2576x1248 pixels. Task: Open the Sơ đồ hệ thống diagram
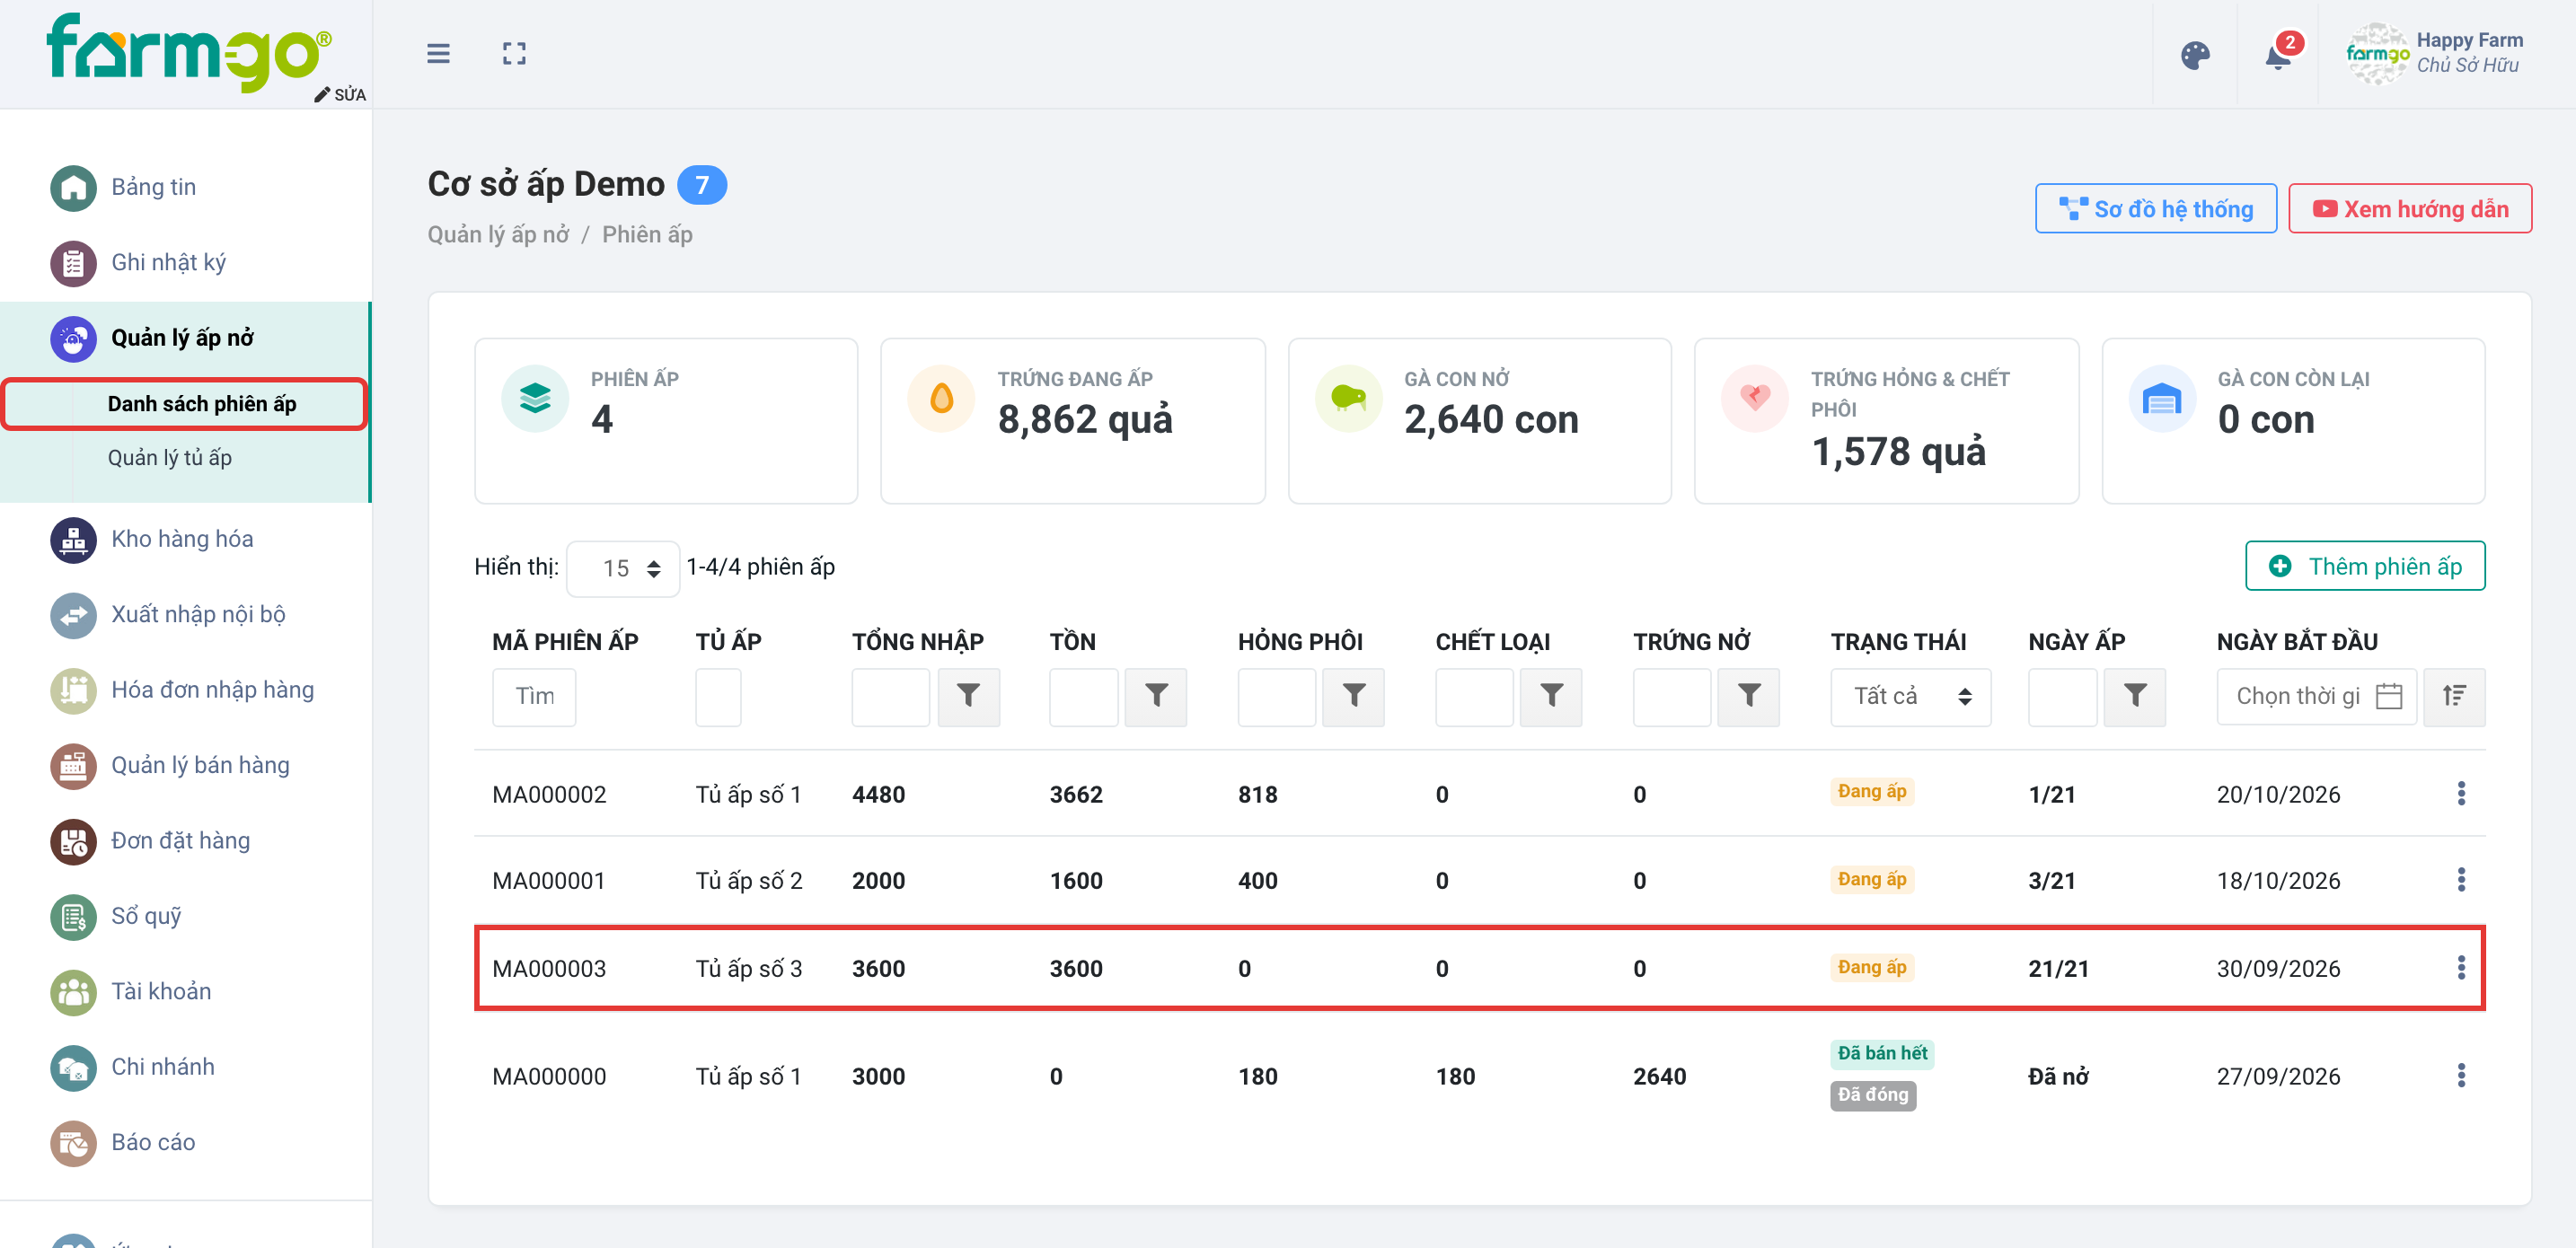point(2155,209)
